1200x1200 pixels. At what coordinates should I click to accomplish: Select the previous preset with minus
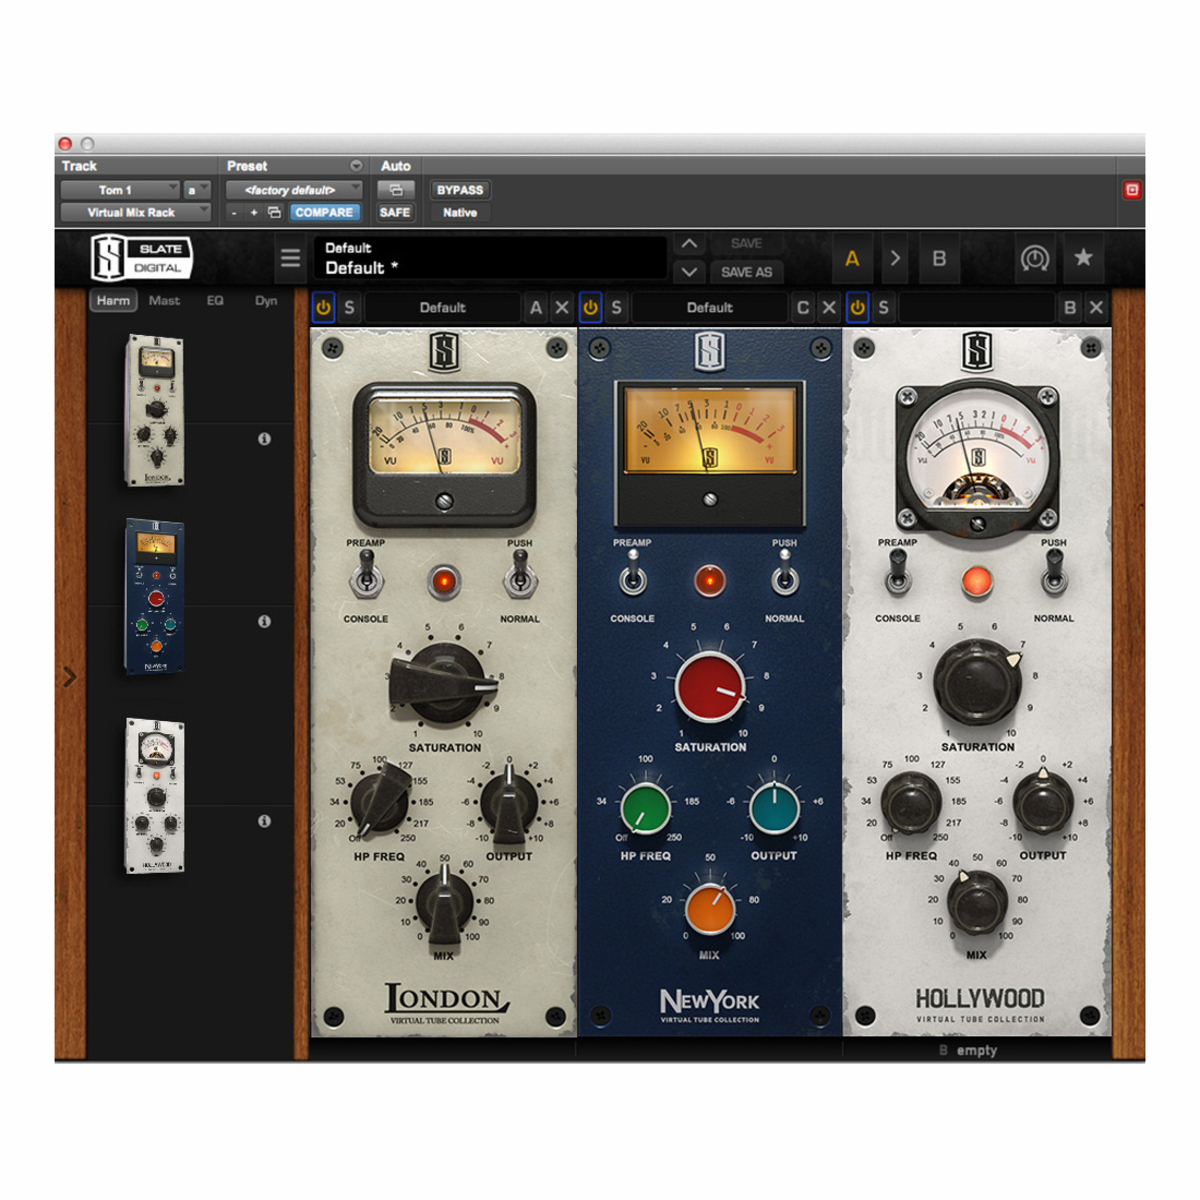(234, 213)
